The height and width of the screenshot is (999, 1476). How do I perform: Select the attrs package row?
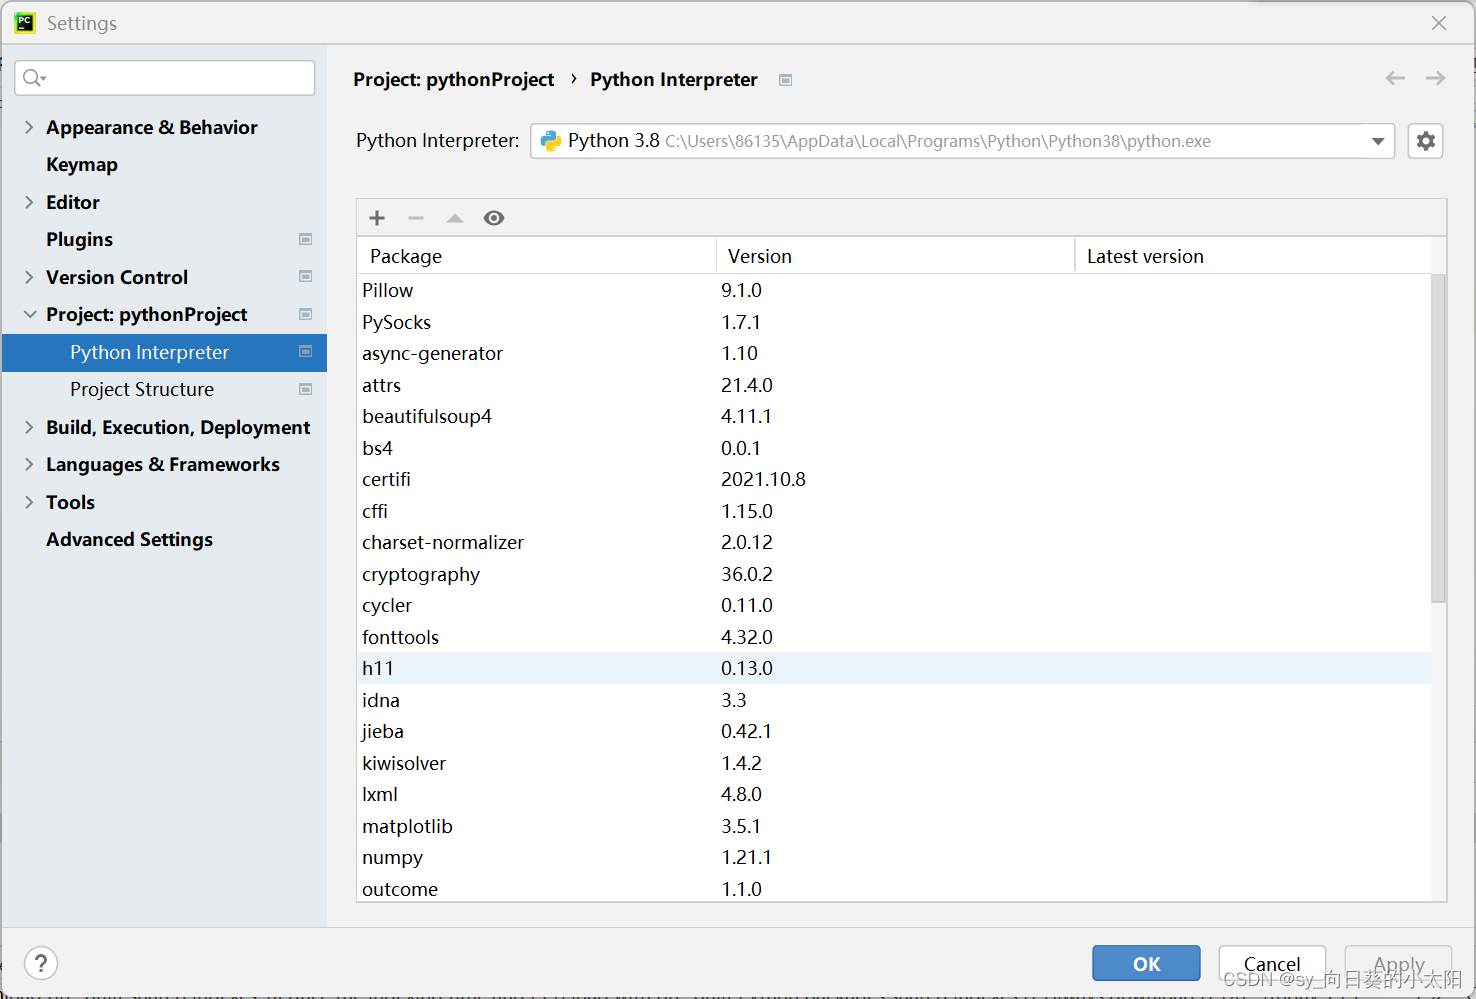pos(894,385)
